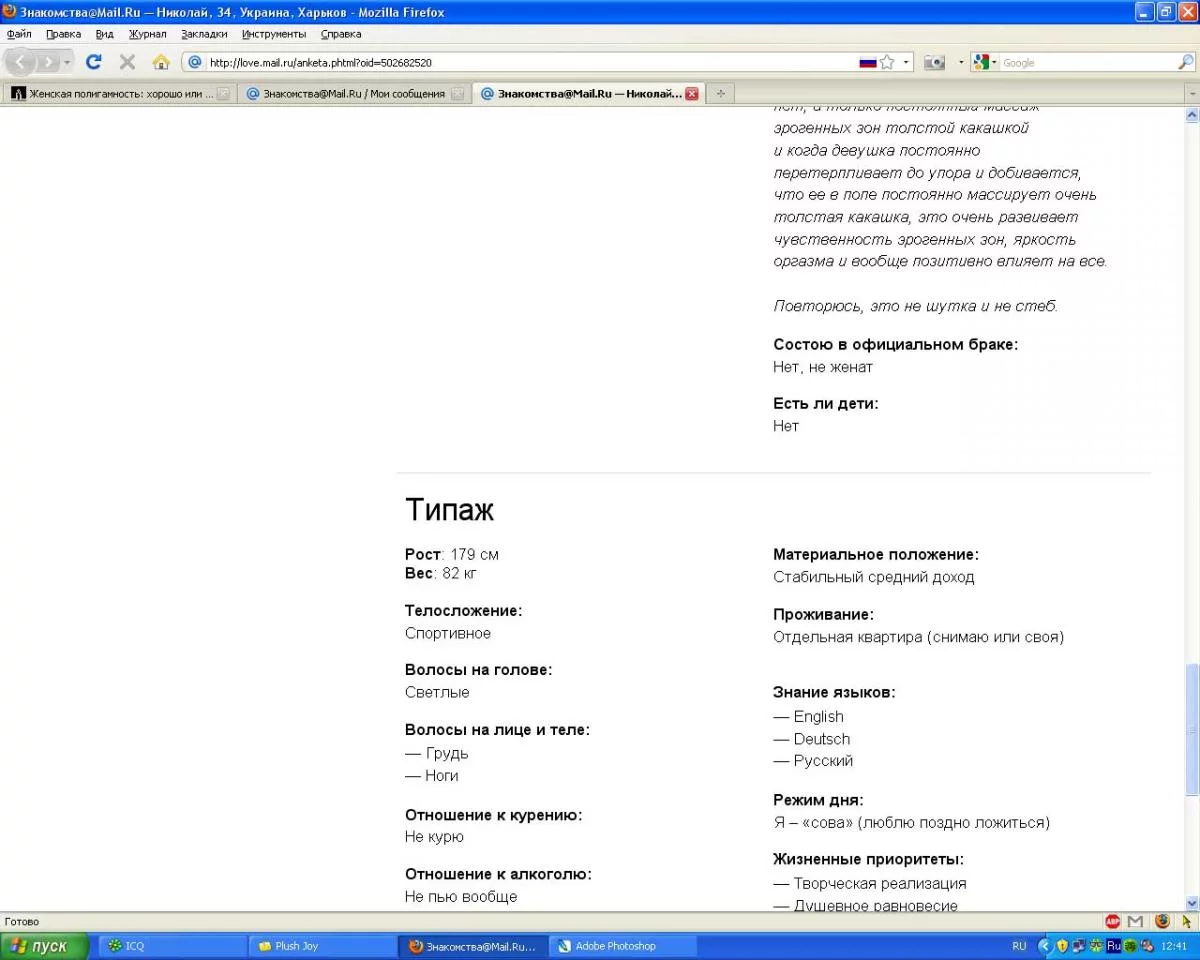Click the camera screenshot toolbar icon
Image resolution: width=1200 pixels, height=960 pixels.
[934, 62]
